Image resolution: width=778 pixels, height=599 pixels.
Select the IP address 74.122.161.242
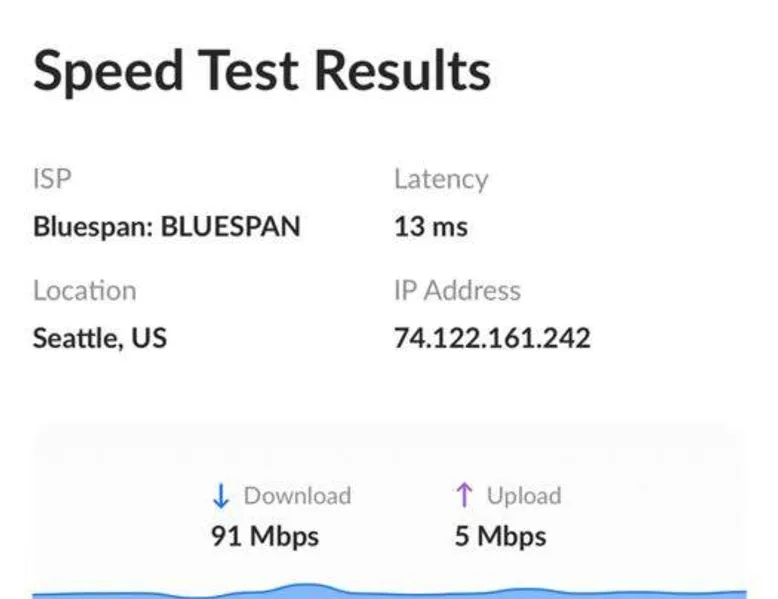click(x=492, y=338)
